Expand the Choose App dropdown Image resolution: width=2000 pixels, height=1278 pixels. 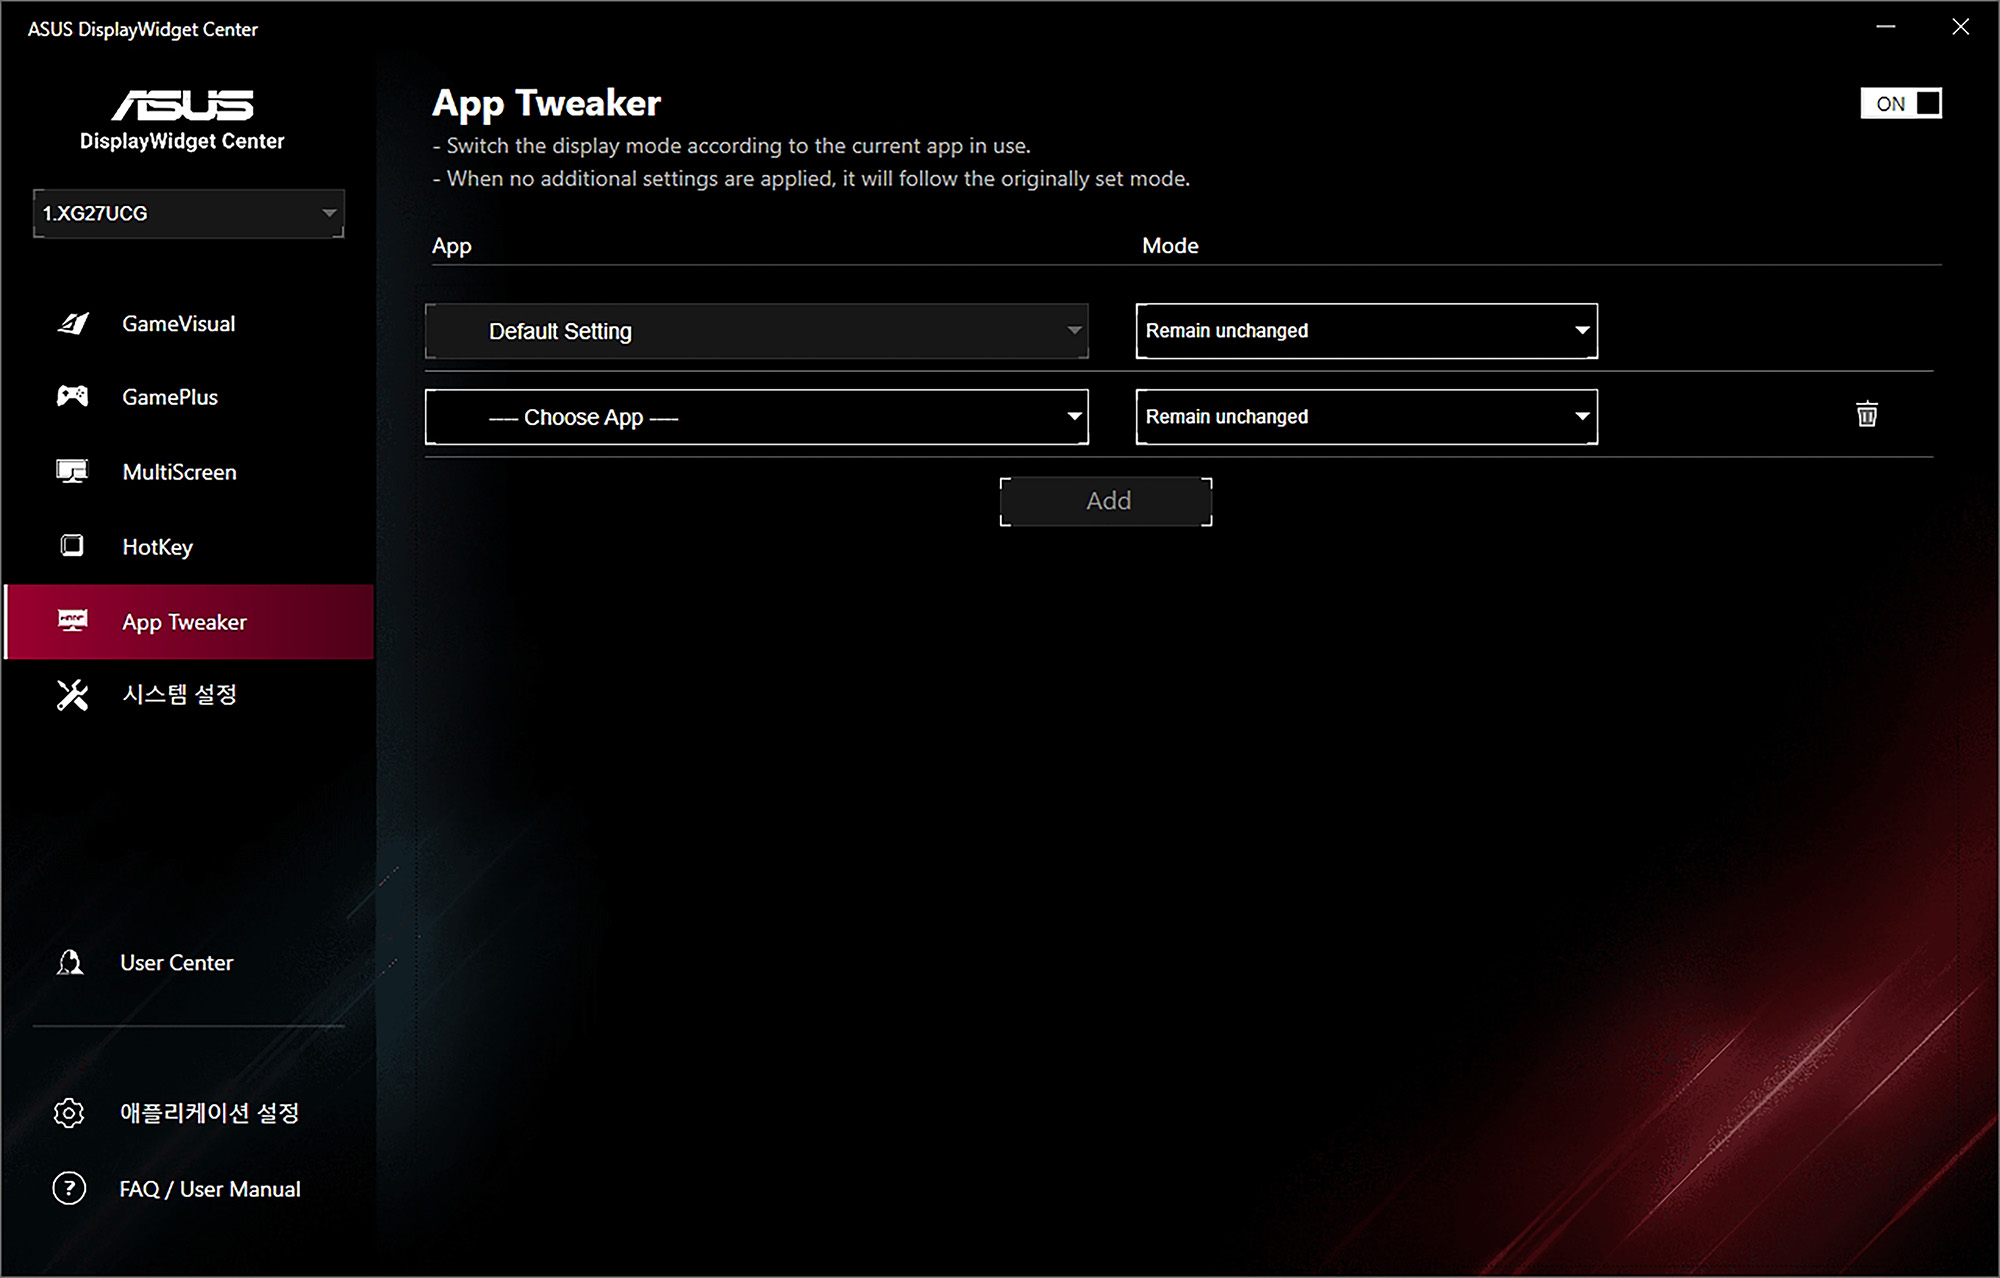(756, 417)
